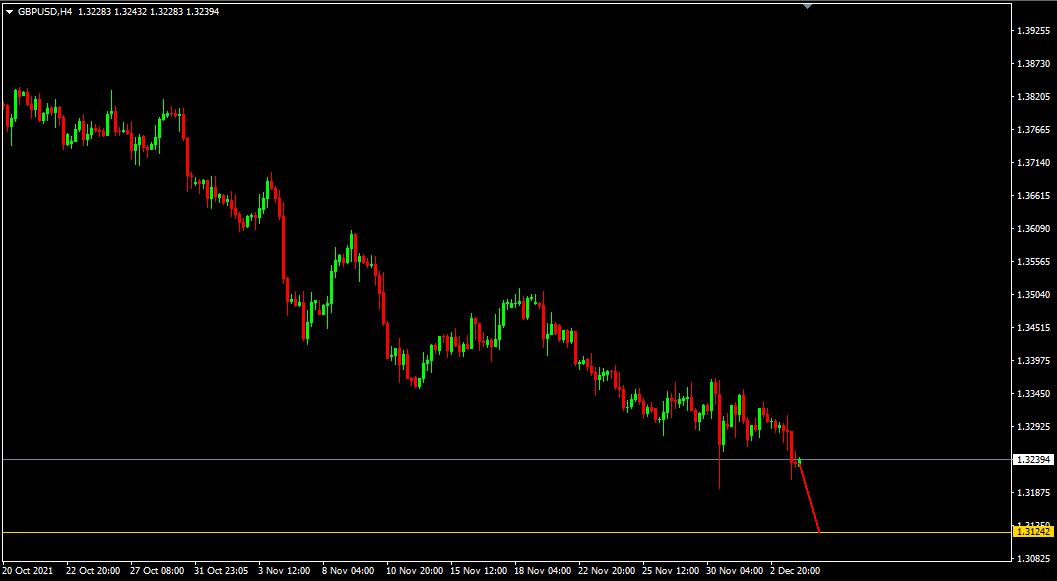Click the 8 Nov 04:00 time label
Viewport: 1057px width, 581px height.
[347, 571]
